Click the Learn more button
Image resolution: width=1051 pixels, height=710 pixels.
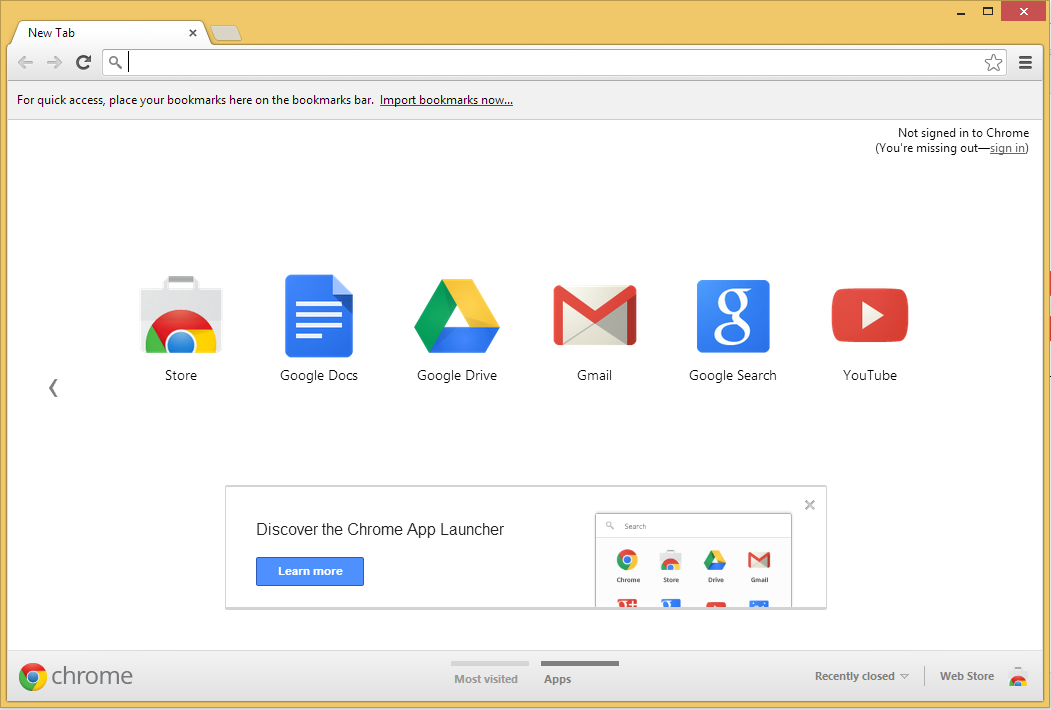click(x=310, y=571)
